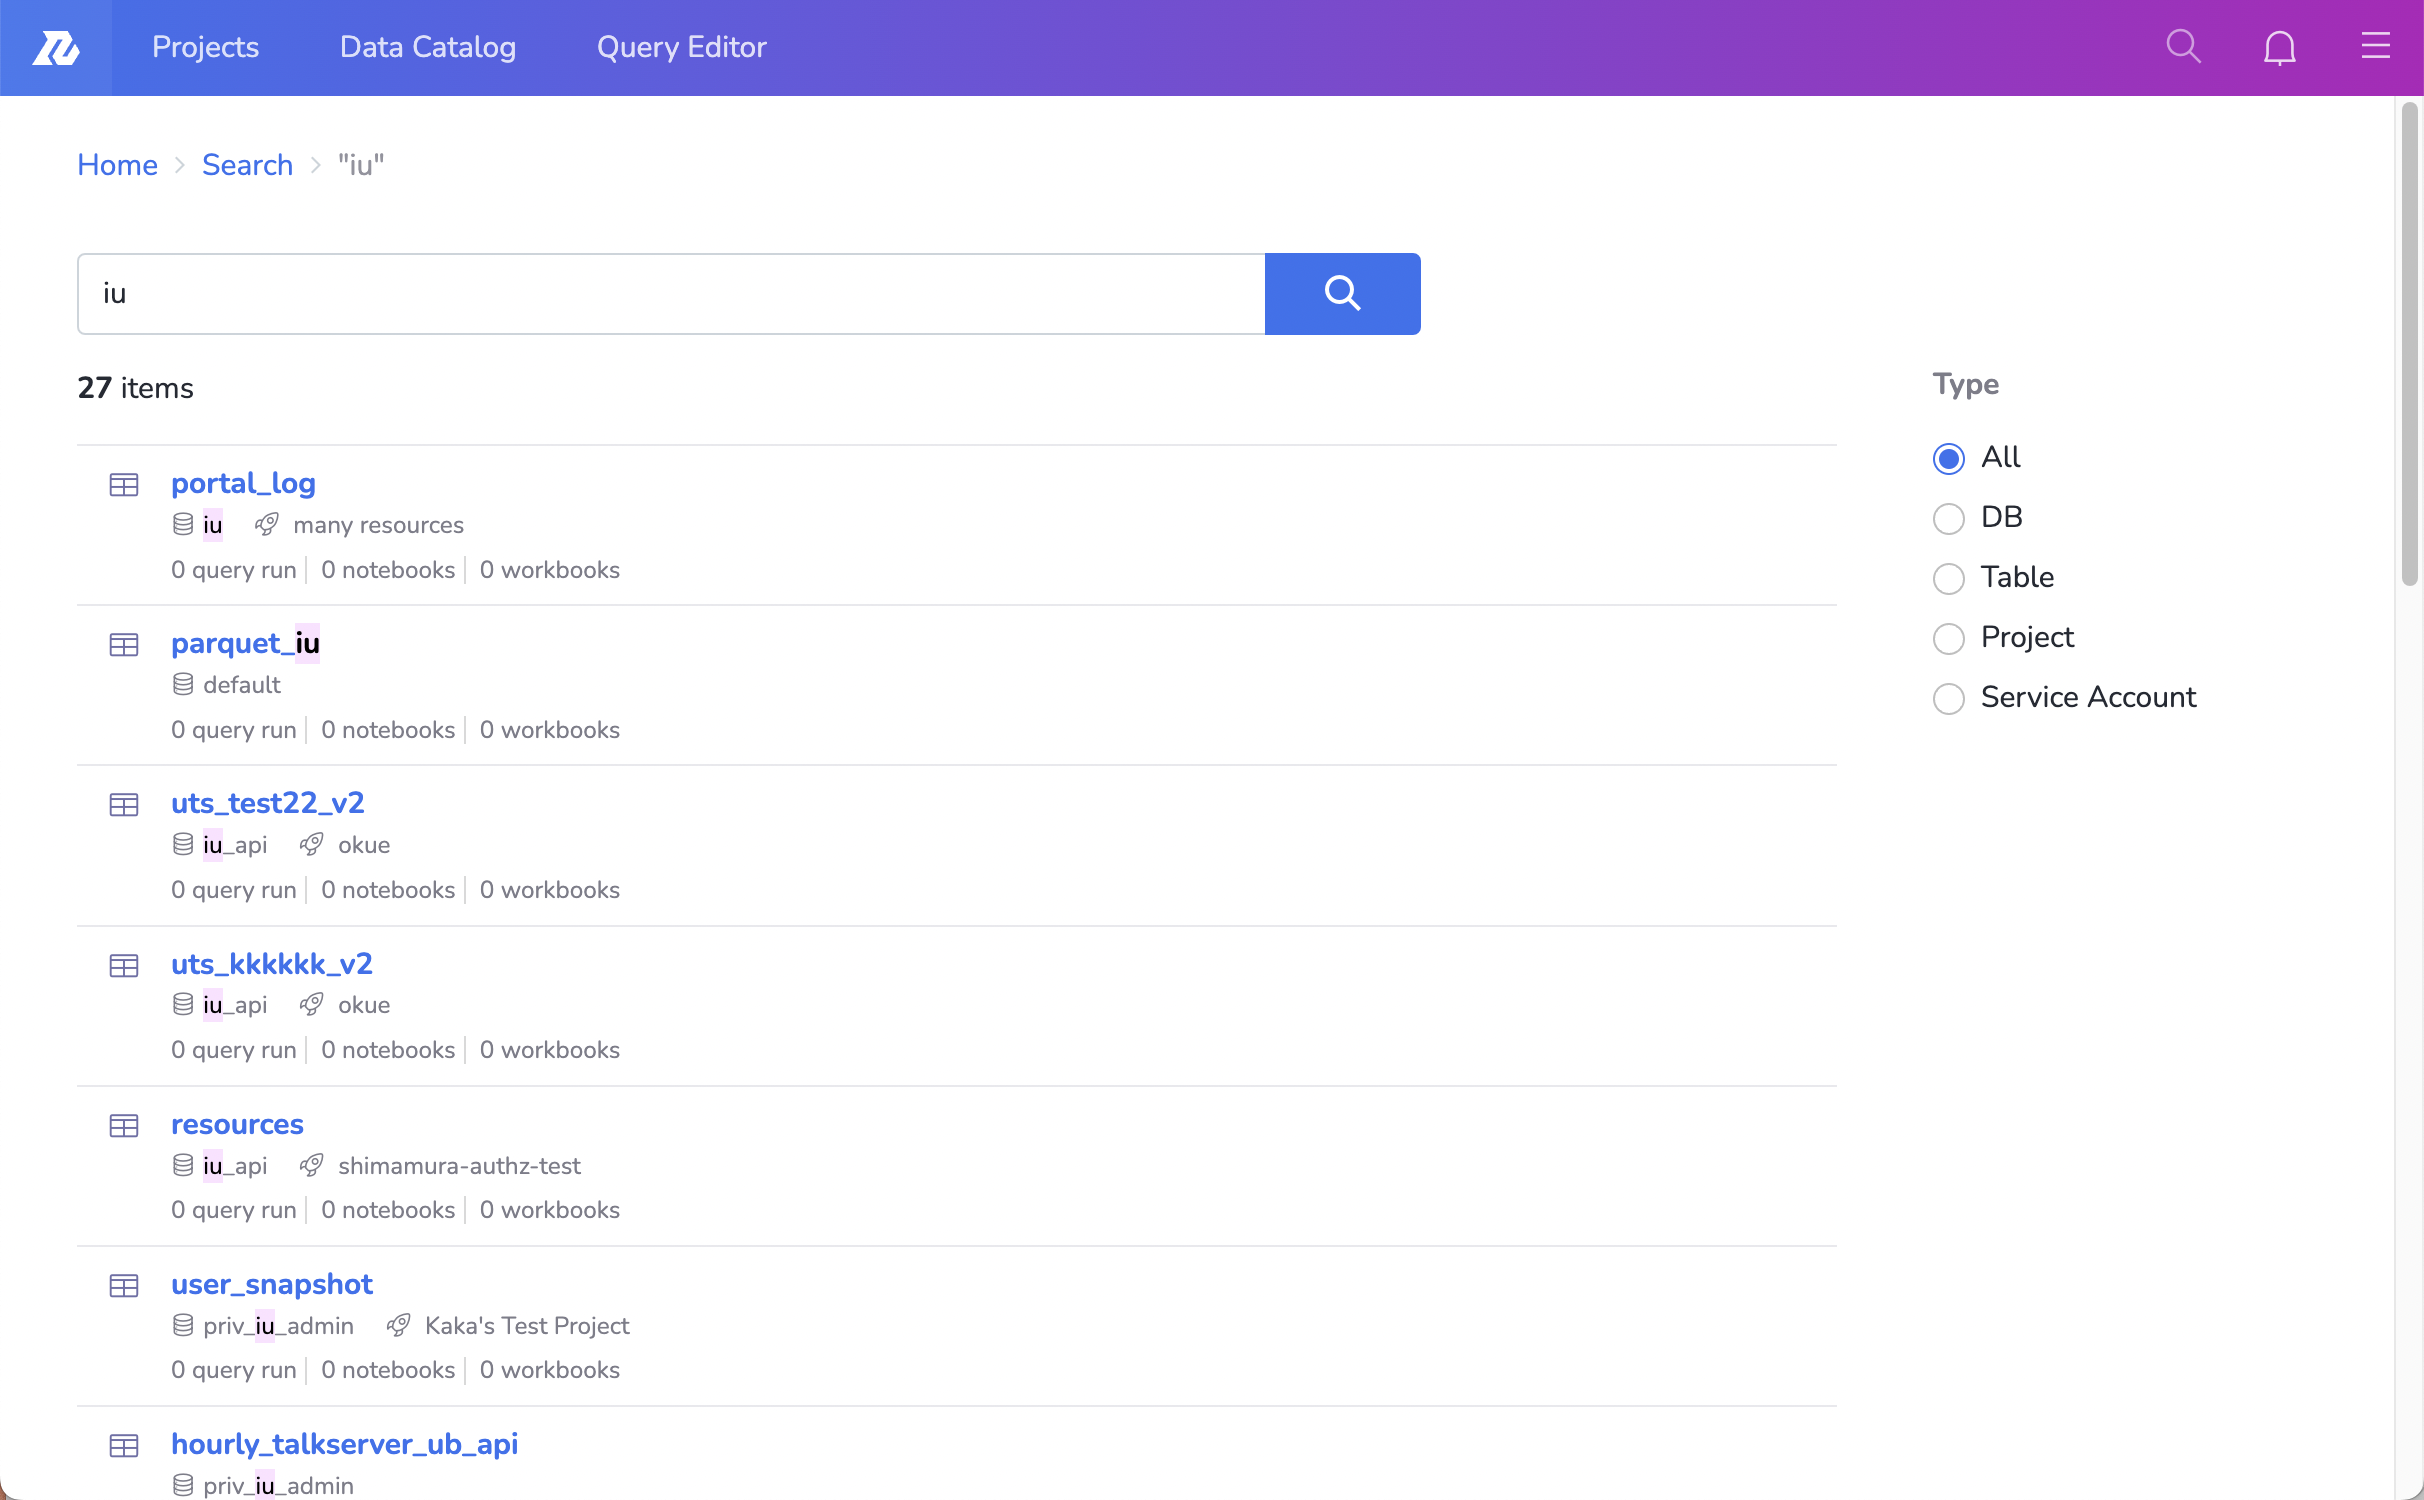The height and width of the screenshot is (1500, 2424).
Task: Open the Query Editor tab
Action: pyautogui.click(x=681, y=47)
